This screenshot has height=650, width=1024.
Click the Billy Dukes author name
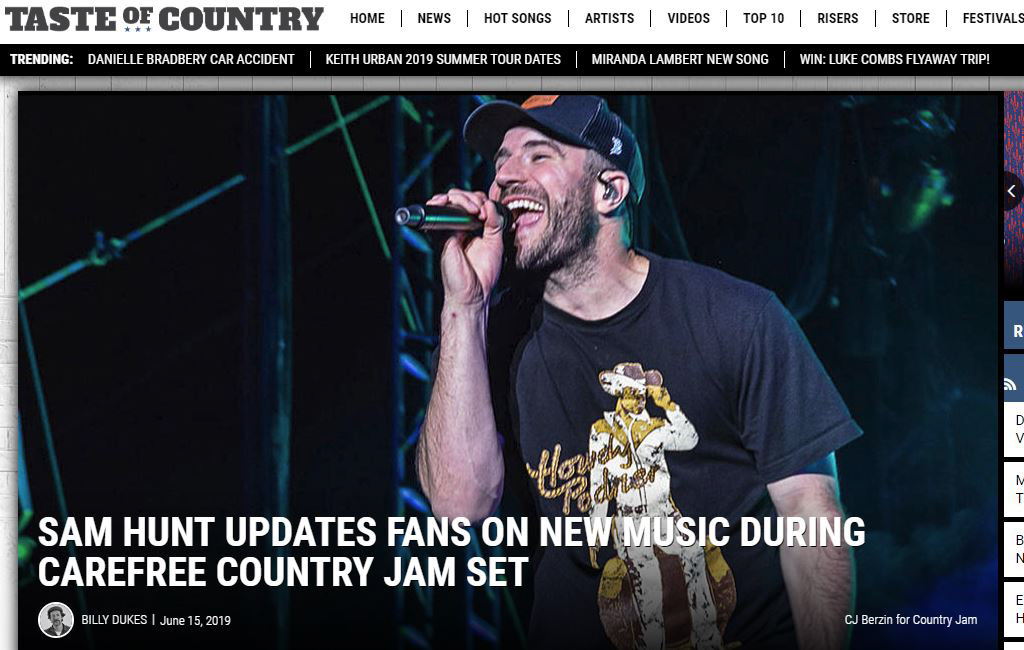(114, 620)
